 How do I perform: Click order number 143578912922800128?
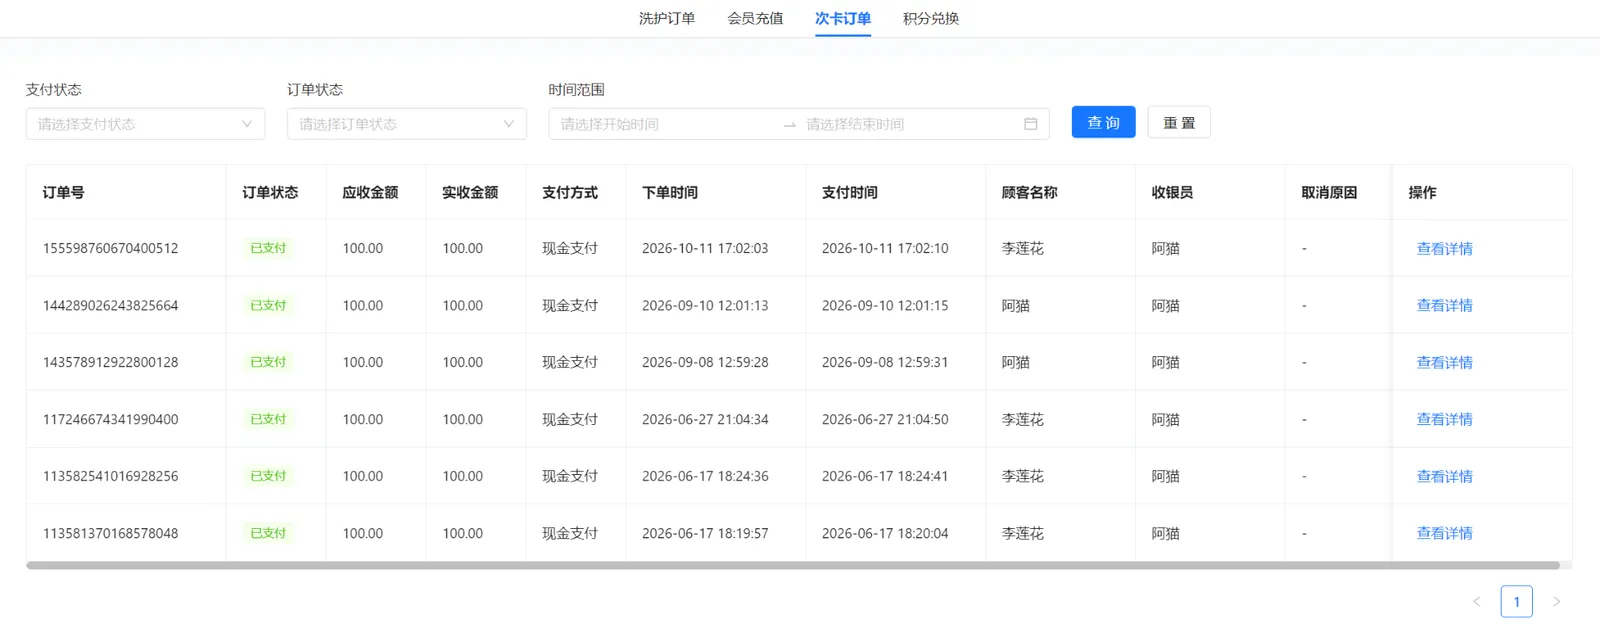point(110,362)
